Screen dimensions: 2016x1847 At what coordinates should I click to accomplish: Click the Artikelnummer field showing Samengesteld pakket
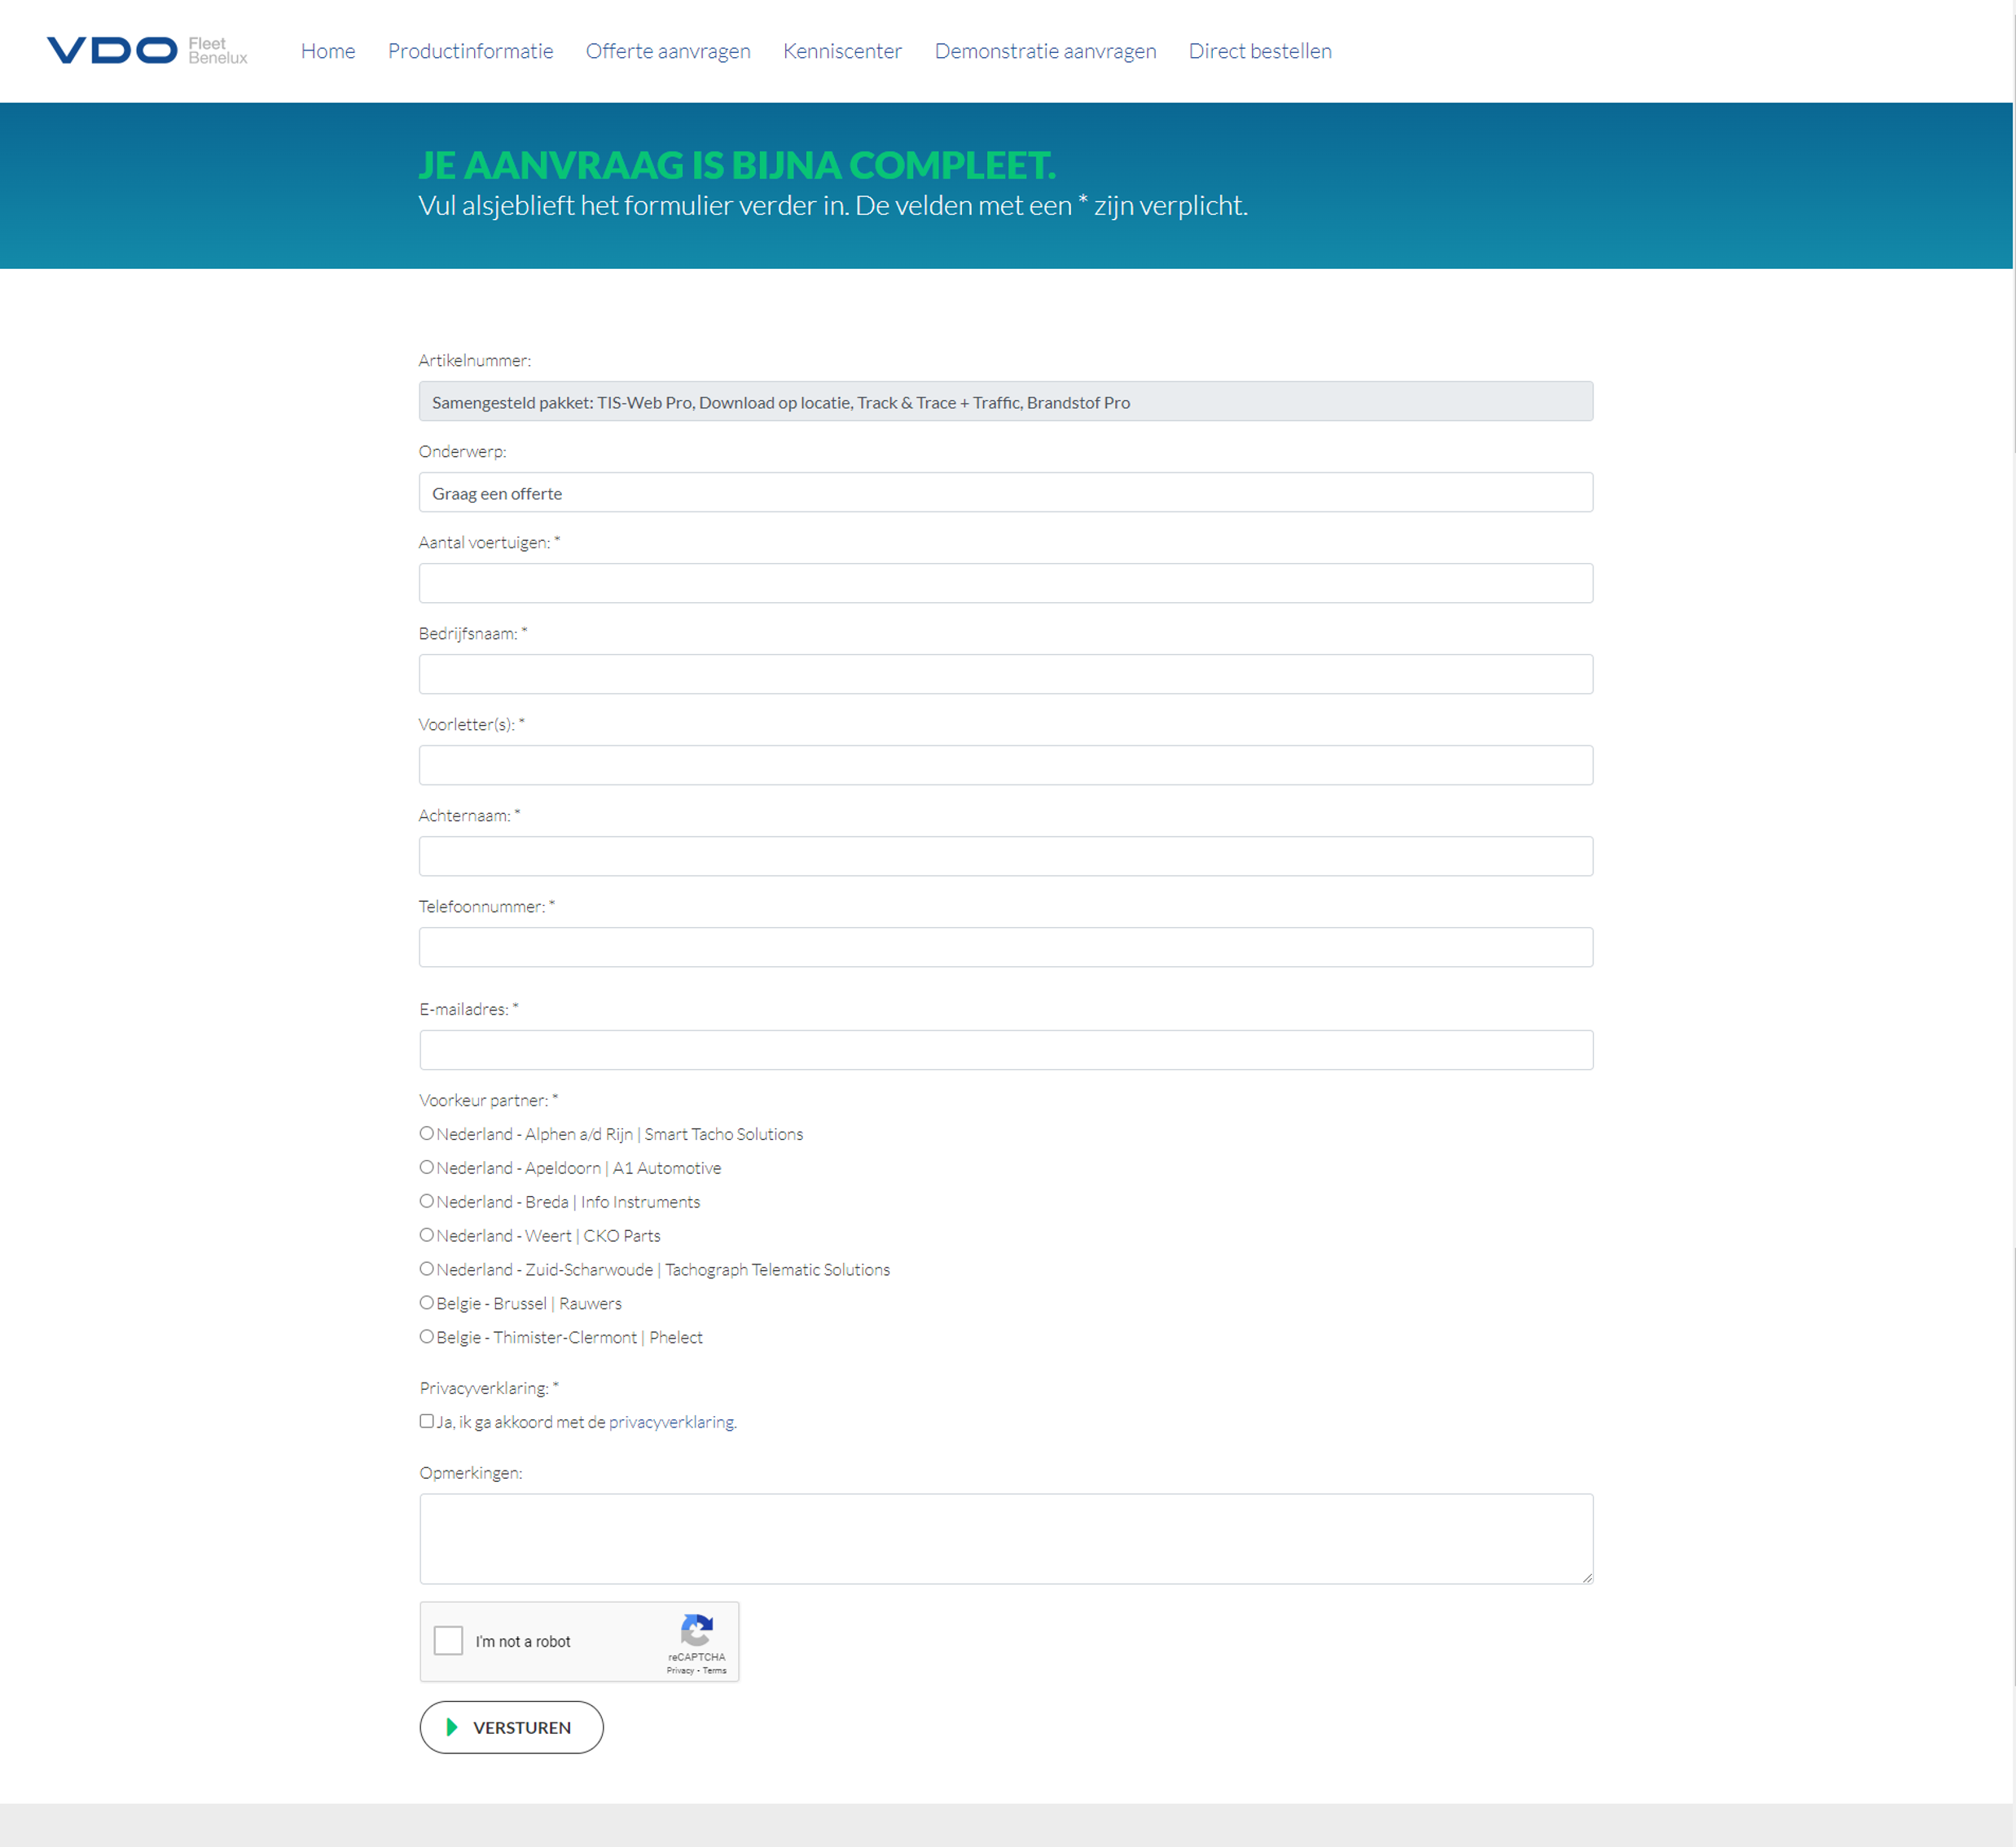(x=1005, y=401)
